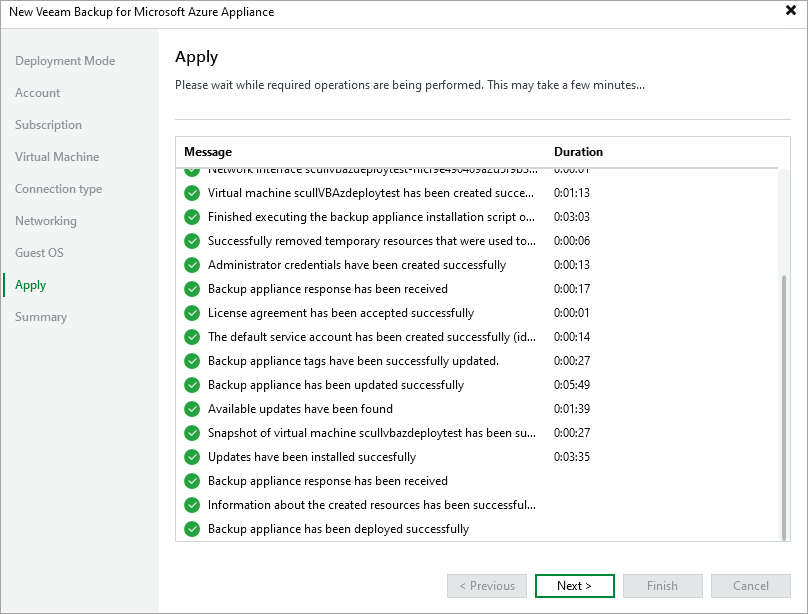Click the Previous button

[x=487, y=586]
